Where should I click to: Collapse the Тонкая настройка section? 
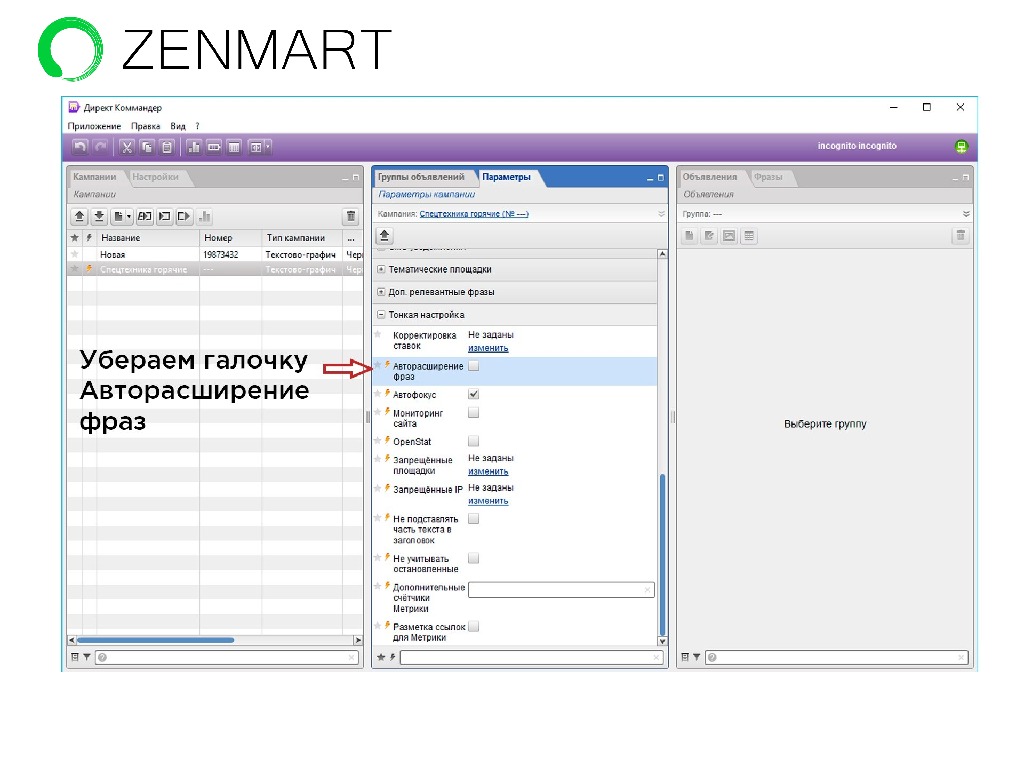tap(381, 314)
